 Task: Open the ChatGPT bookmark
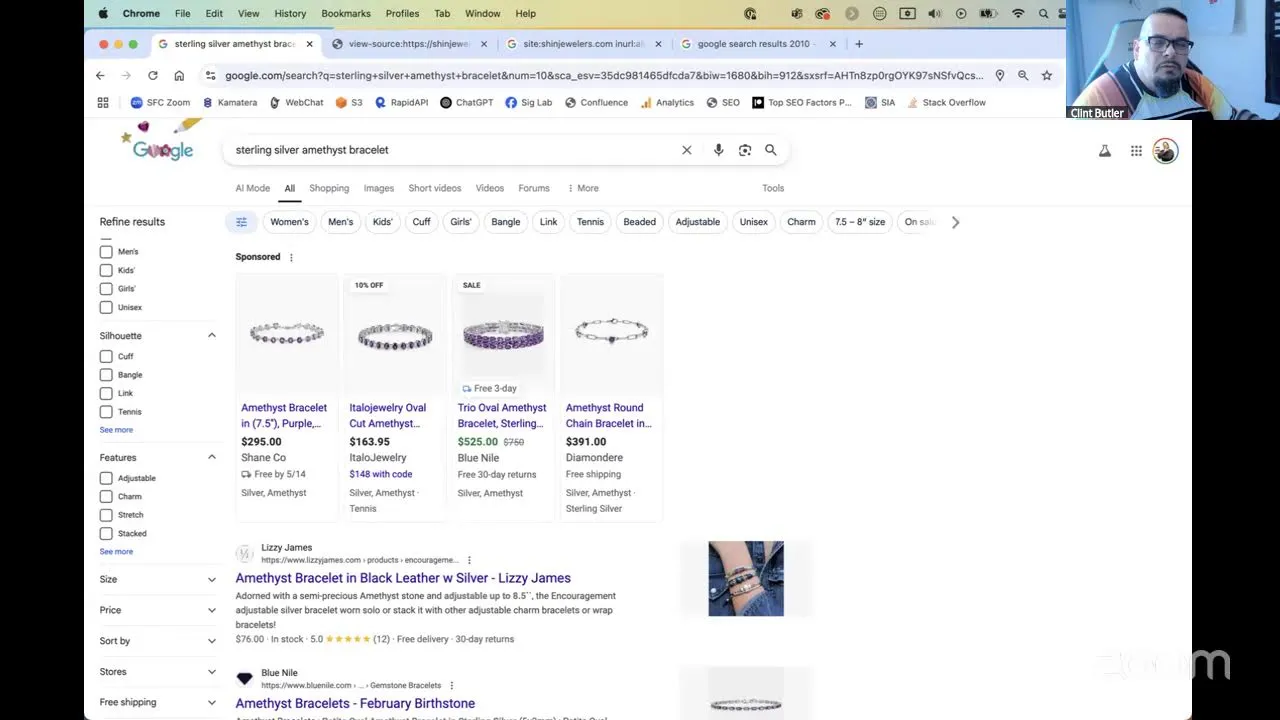pos(467,102)
